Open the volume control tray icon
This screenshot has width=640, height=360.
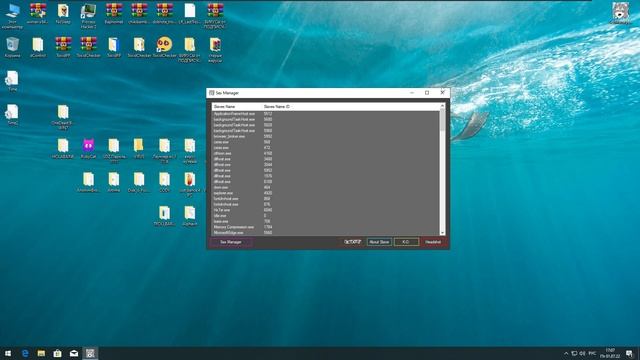(582, 353)
